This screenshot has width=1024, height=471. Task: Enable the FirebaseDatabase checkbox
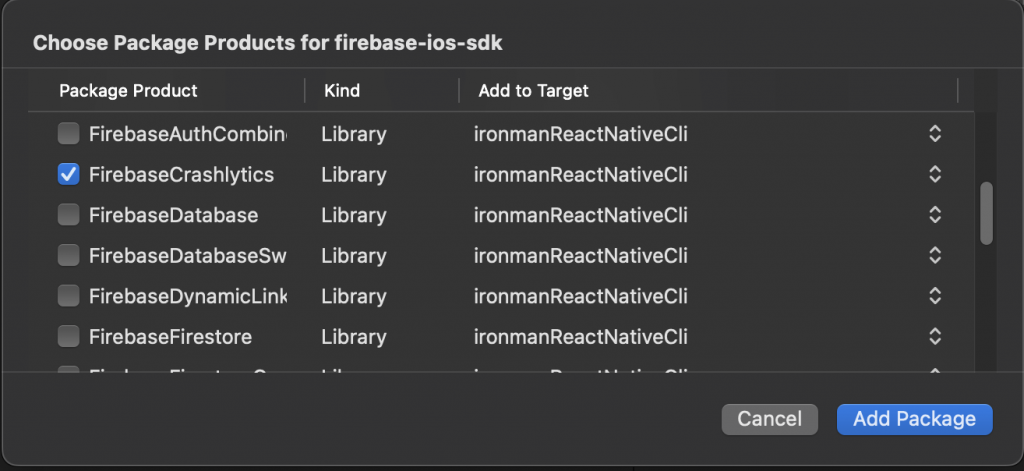pos(68,215)
